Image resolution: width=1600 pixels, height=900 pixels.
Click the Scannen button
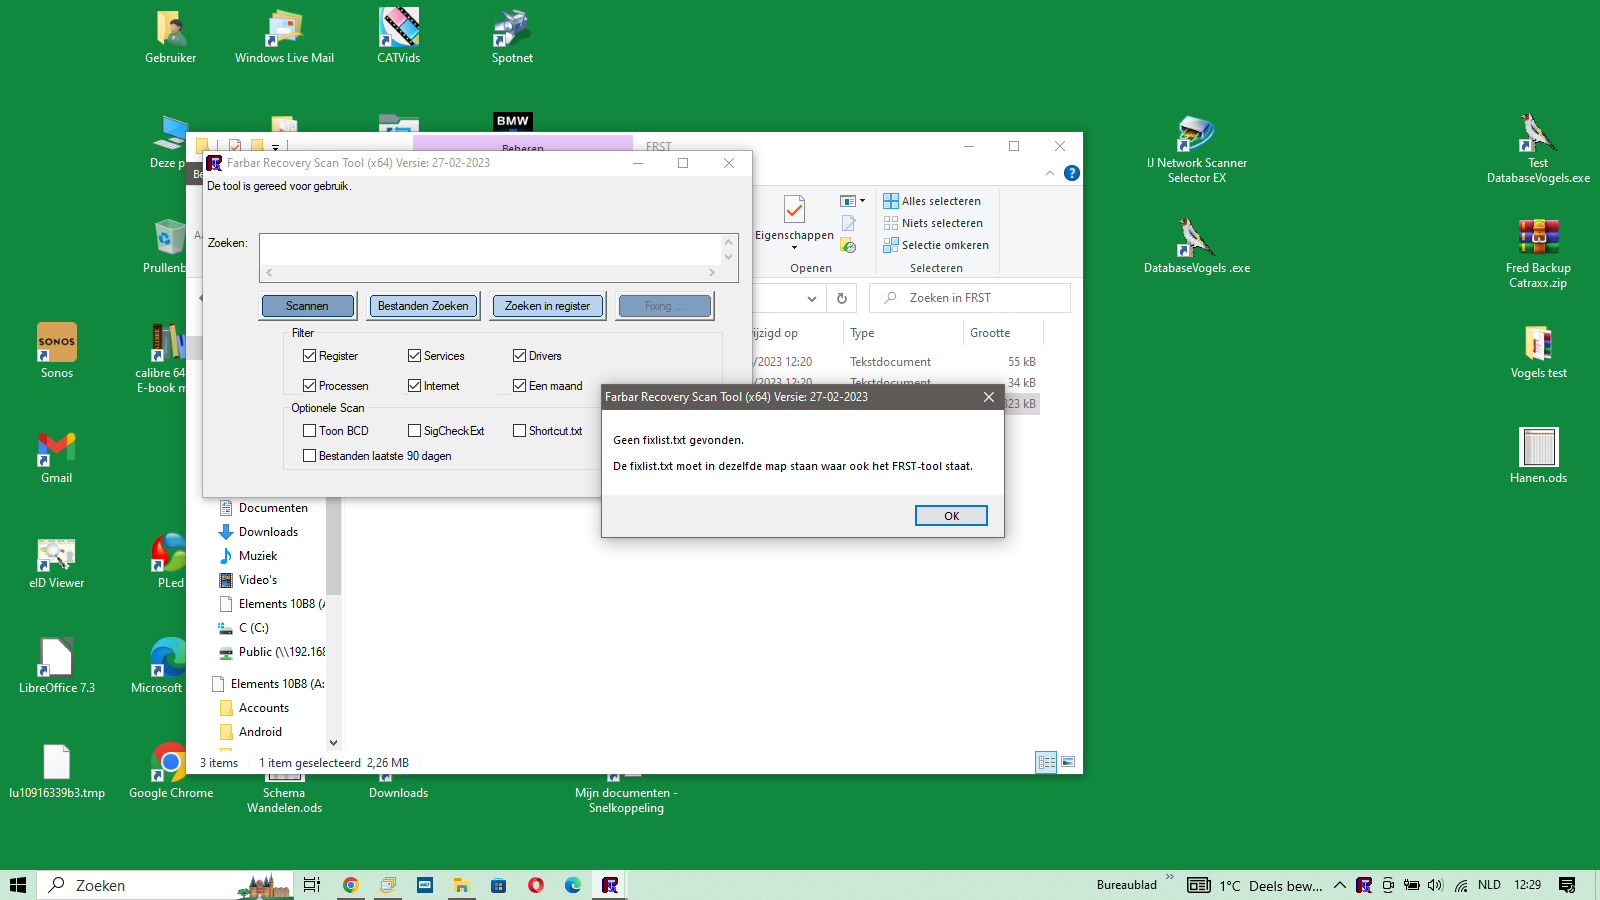(308, 306)
